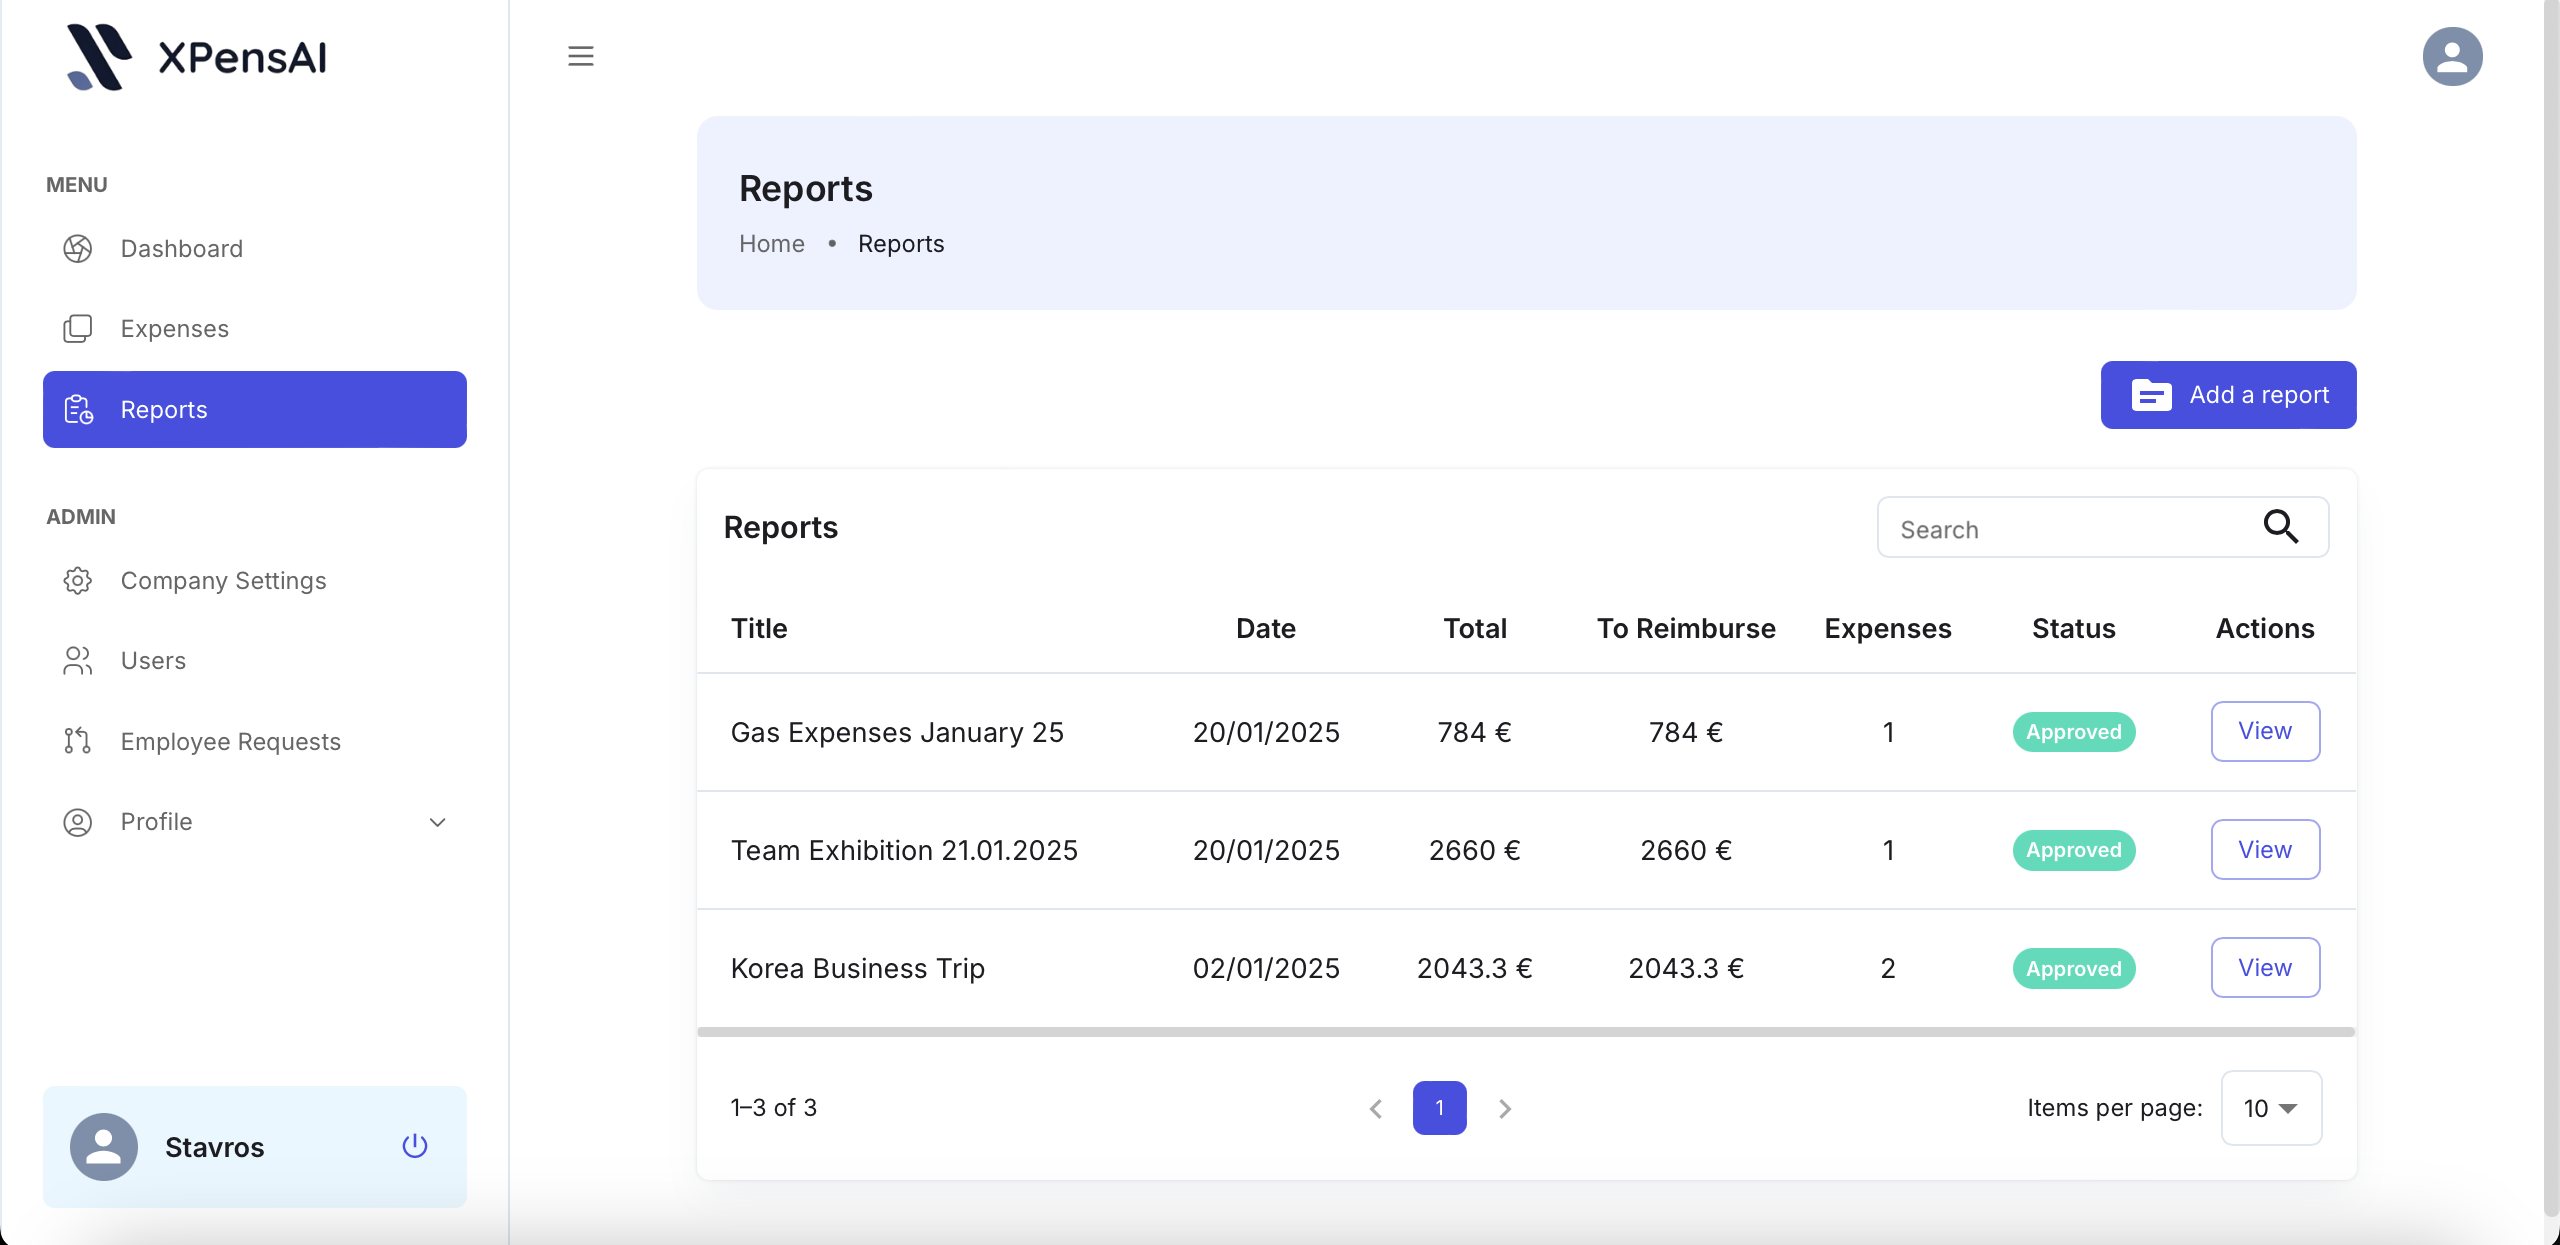This screenshot has width=2560, height=1245.
Task: Open the Expenses menu item
Action: pos(174,329)
